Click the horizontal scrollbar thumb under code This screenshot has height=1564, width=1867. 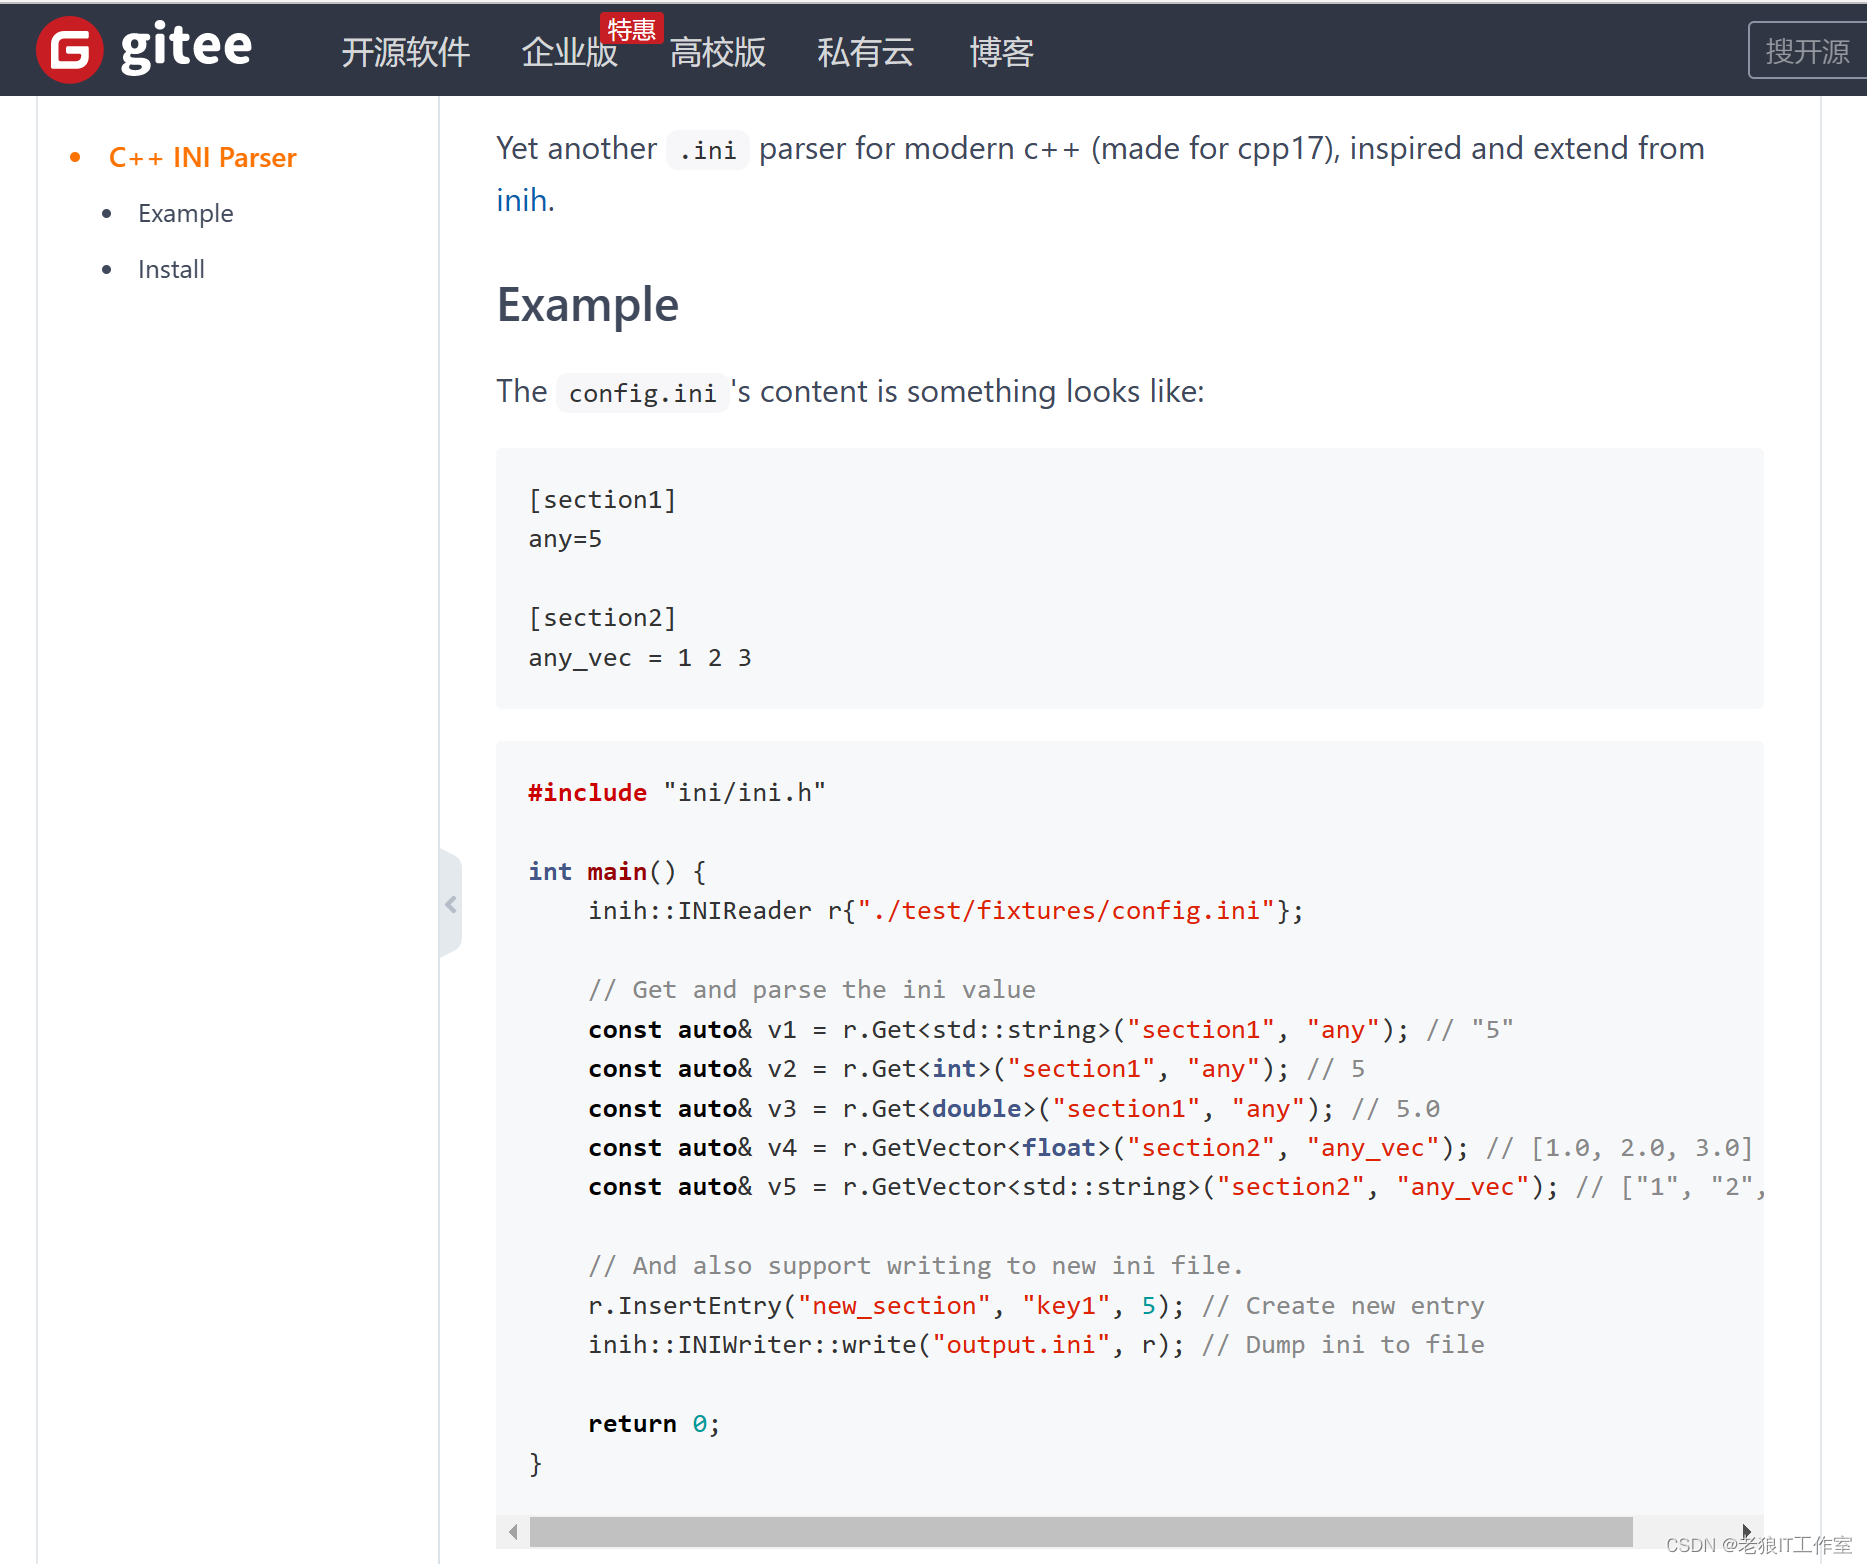click(1081, 1531)
